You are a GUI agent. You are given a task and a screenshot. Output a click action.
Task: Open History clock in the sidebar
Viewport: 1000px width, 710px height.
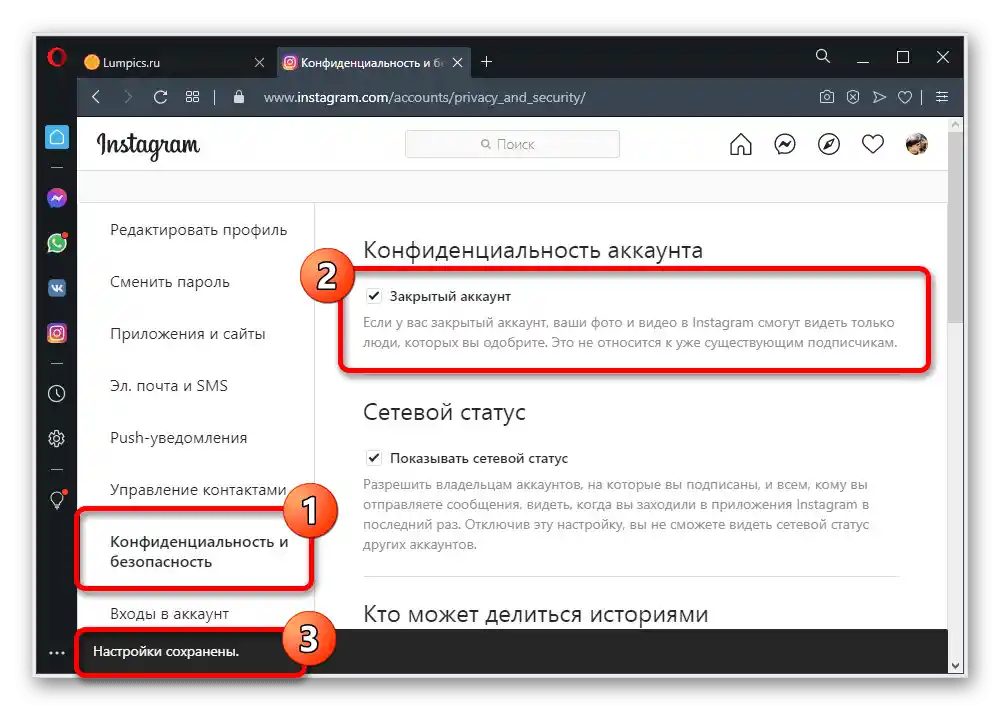57,394
